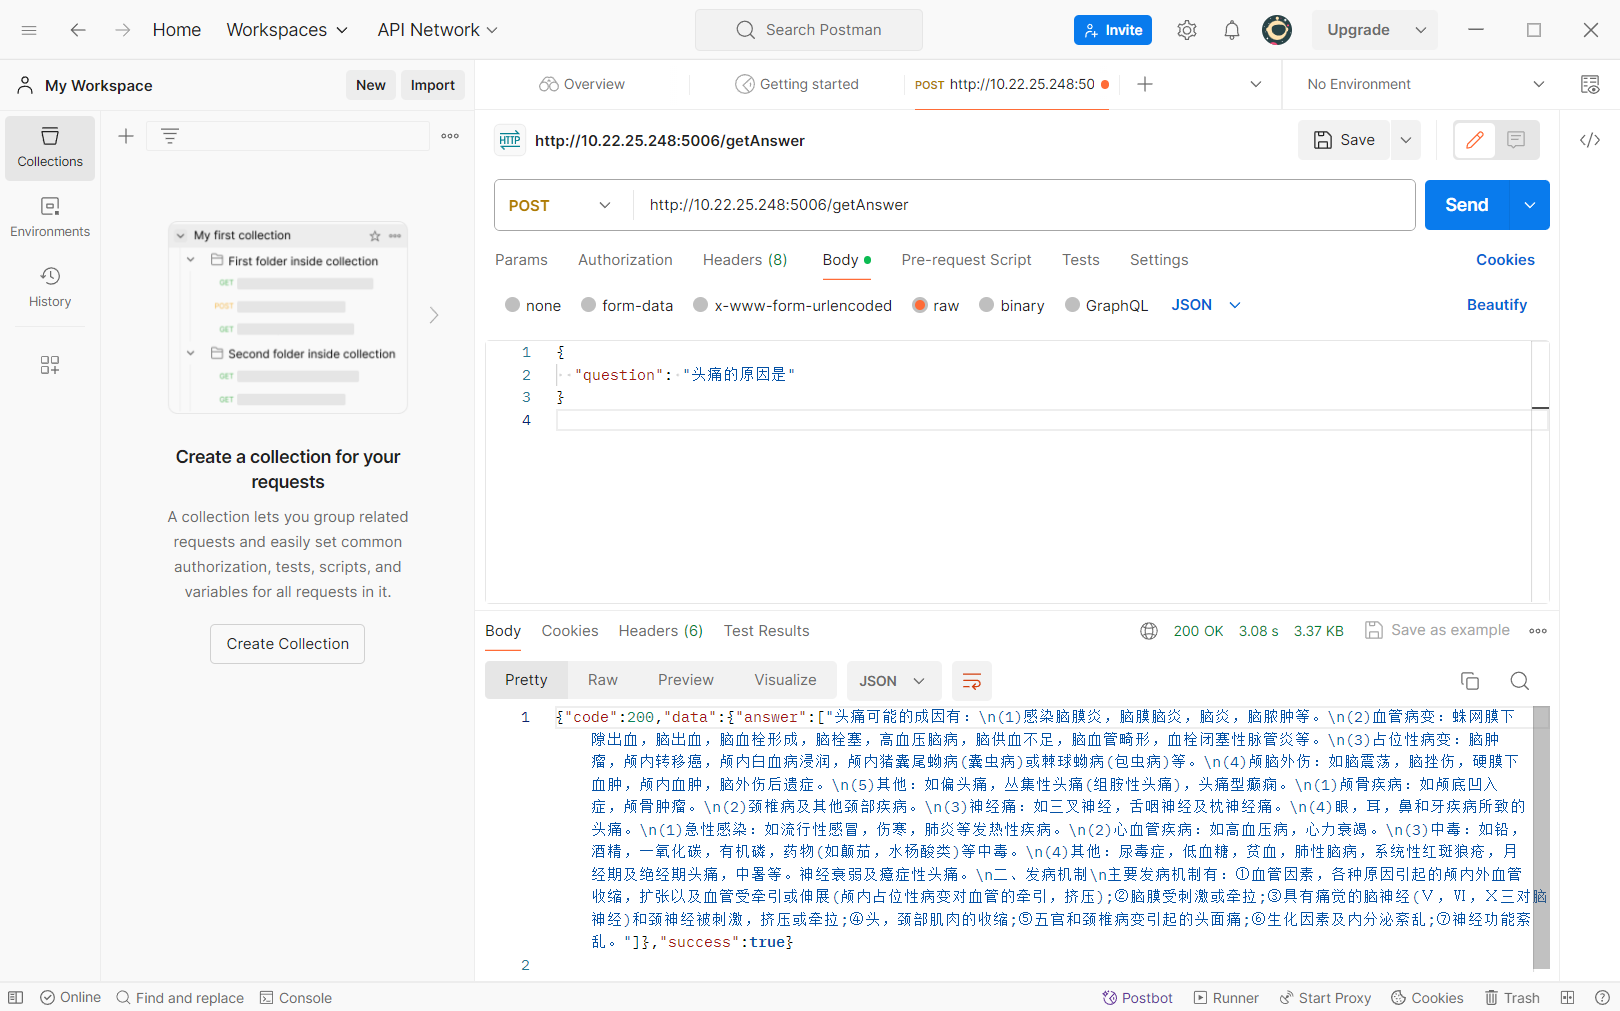Open the Tests tab
The height and width of the screenshot is (1011, 1620).
coord(1080,260)
